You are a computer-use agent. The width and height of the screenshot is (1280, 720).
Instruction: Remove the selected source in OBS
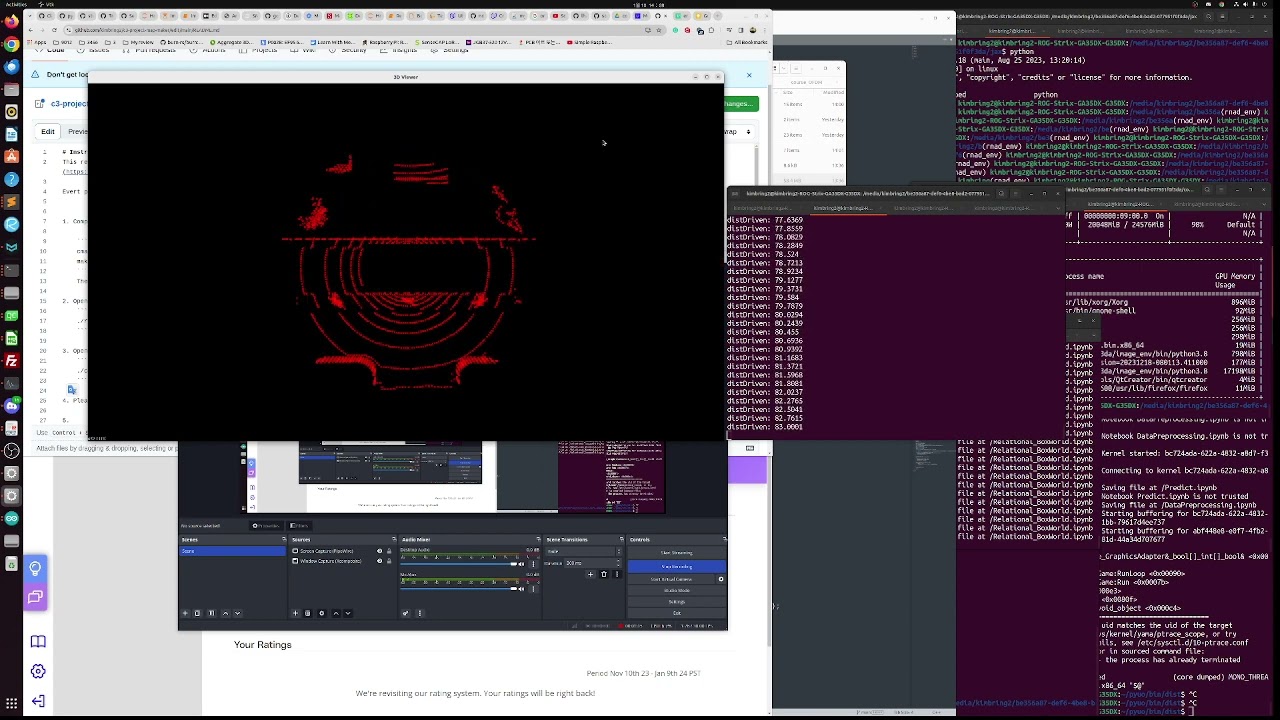307,613
